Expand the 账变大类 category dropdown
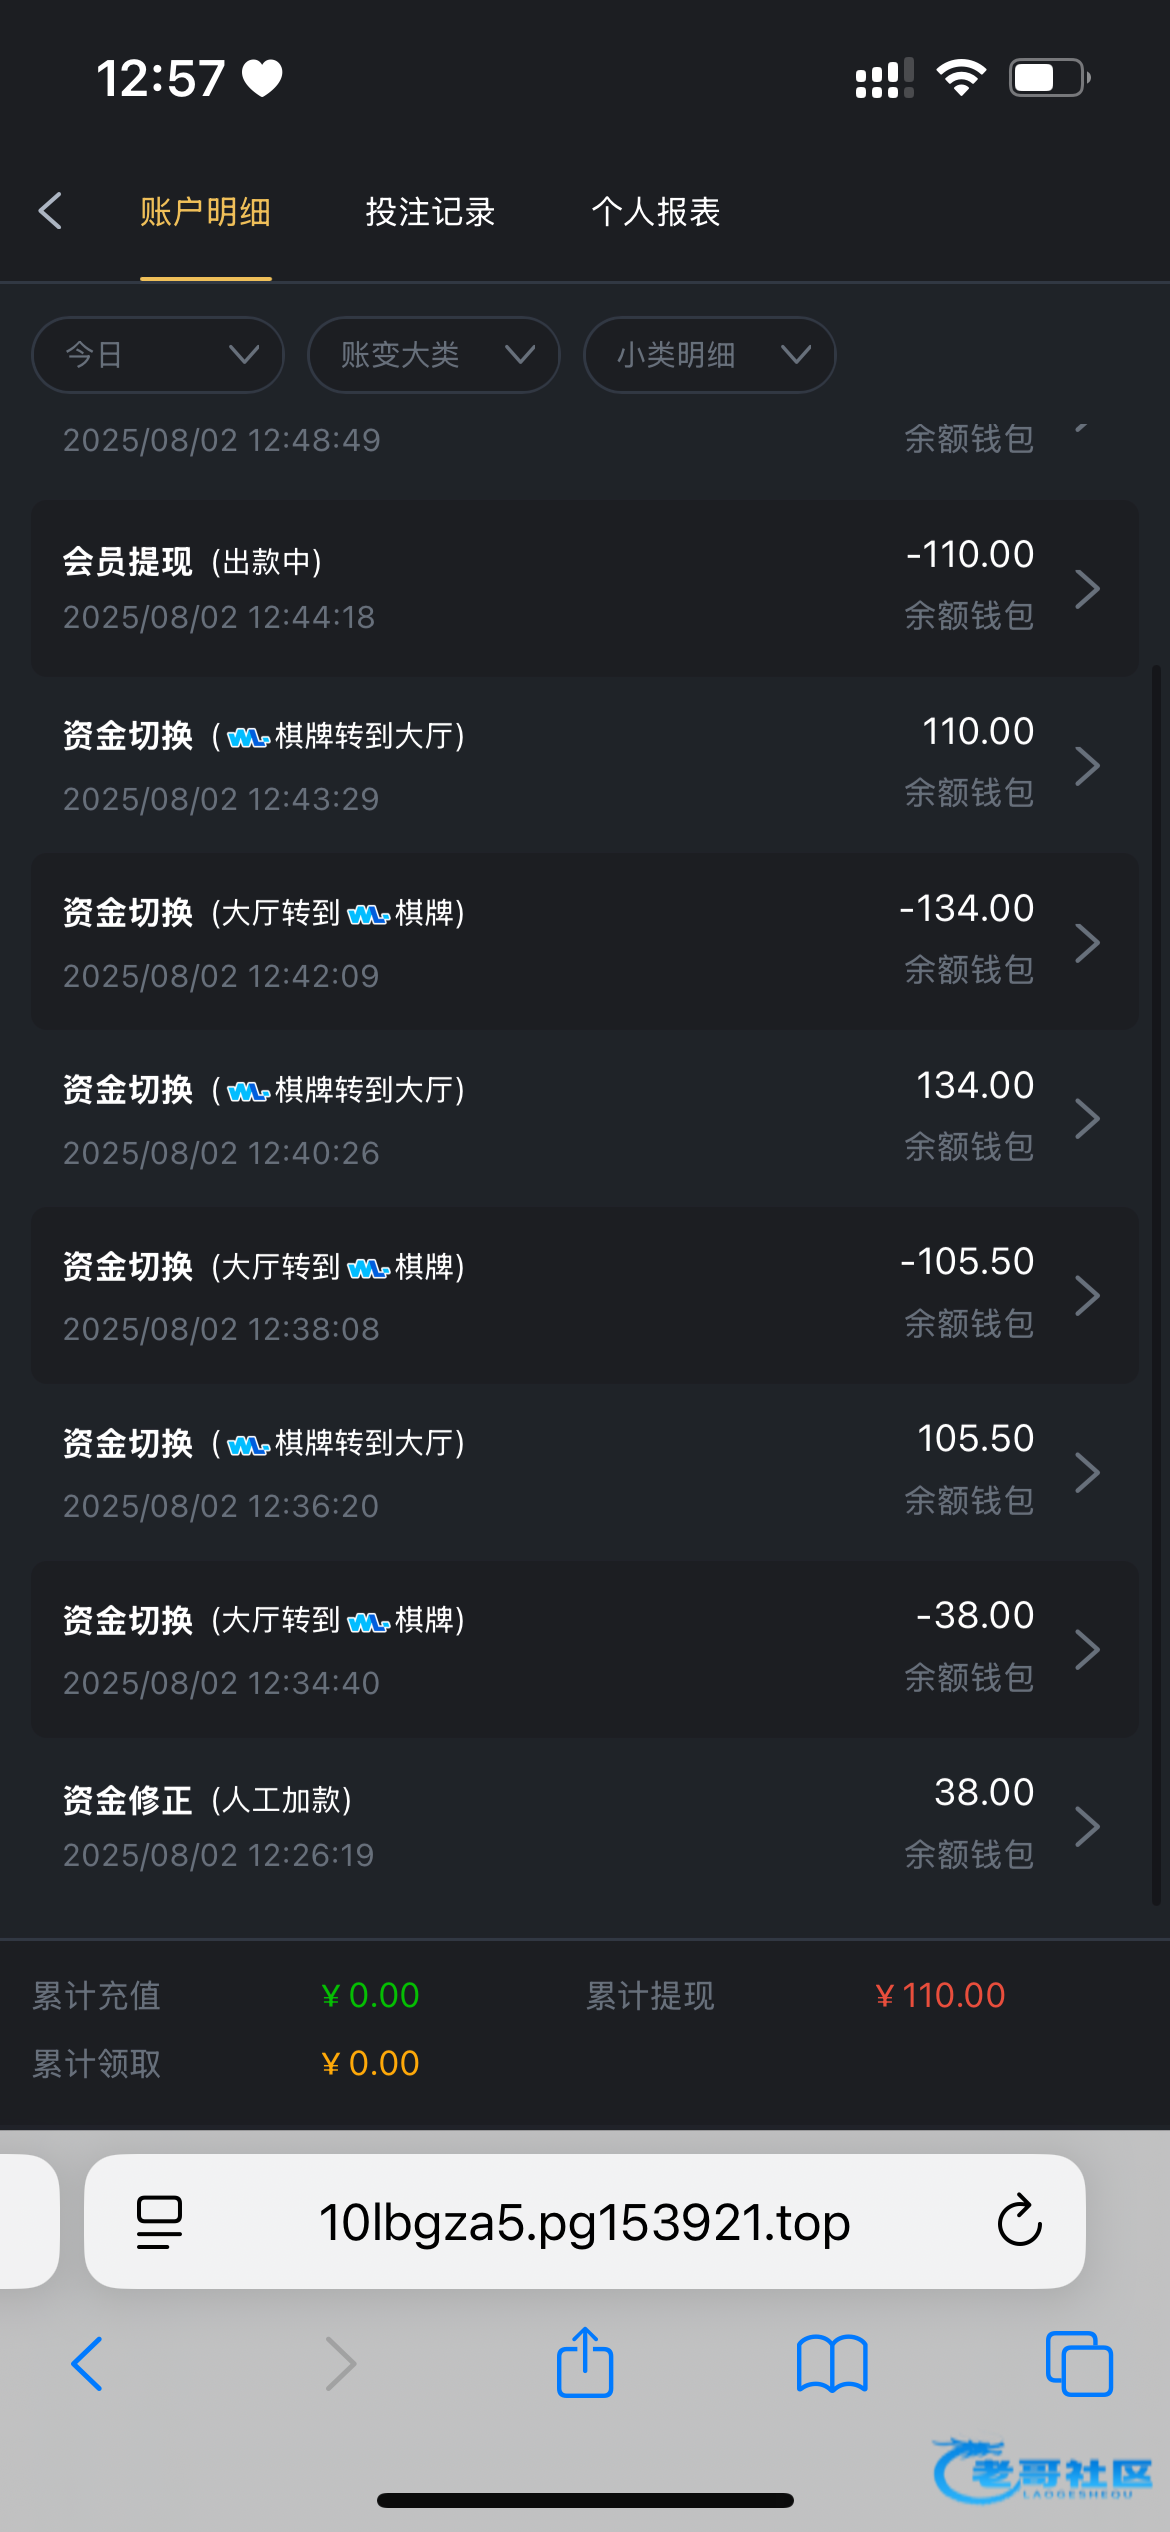Screen dimensions: 1170x2532 (x=434, y=355)
